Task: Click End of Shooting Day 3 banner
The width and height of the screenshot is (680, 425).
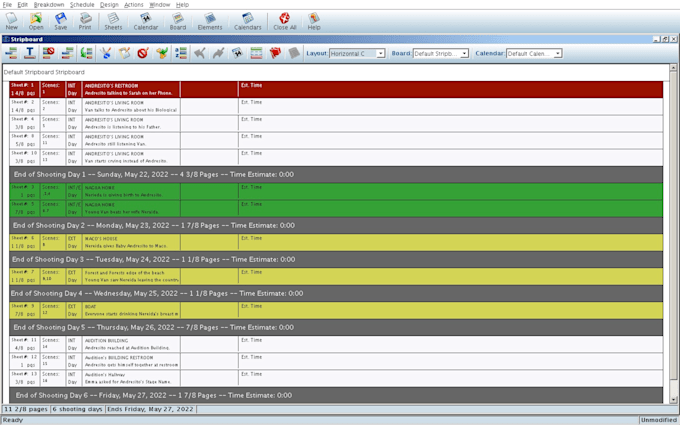Action: coord(336,259)
